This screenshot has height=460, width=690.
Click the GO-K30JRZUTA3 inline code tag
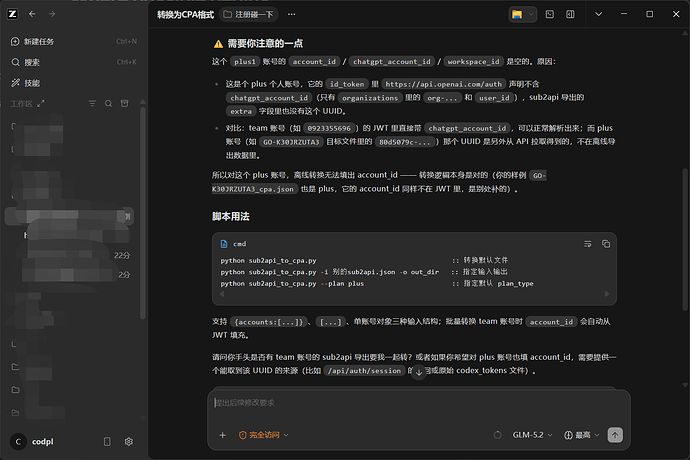point(291,142)
